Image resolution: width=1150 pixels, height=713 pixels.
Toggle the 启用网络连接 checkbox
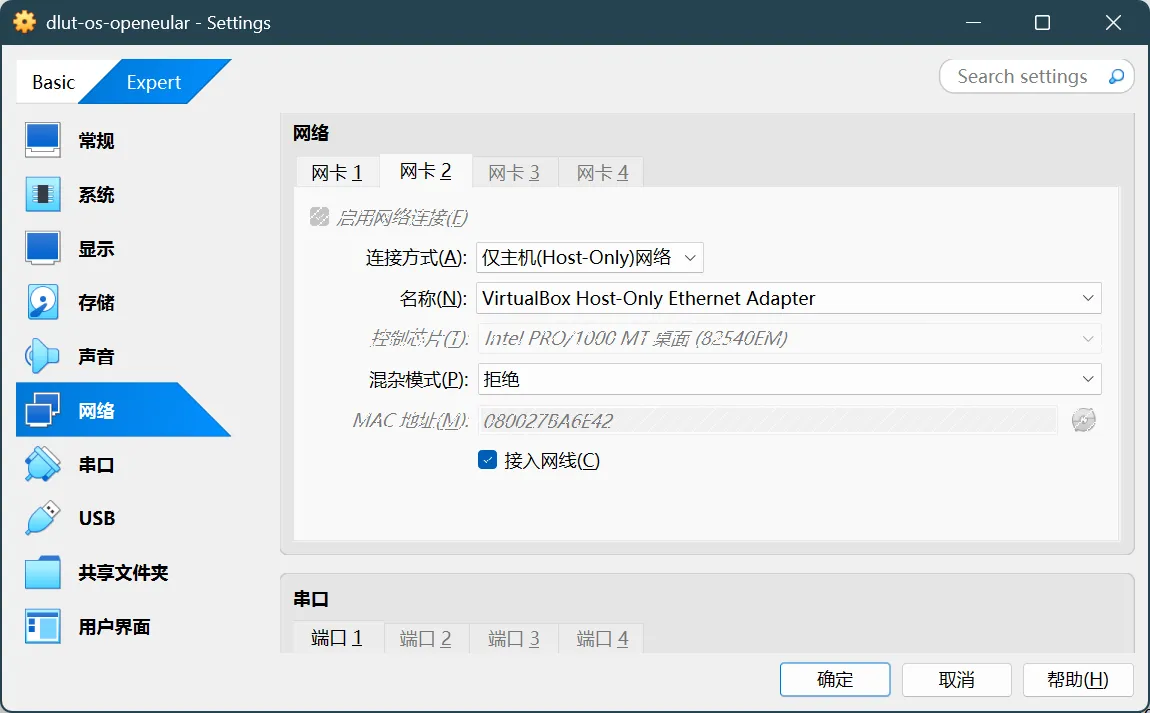pos(320,217)
